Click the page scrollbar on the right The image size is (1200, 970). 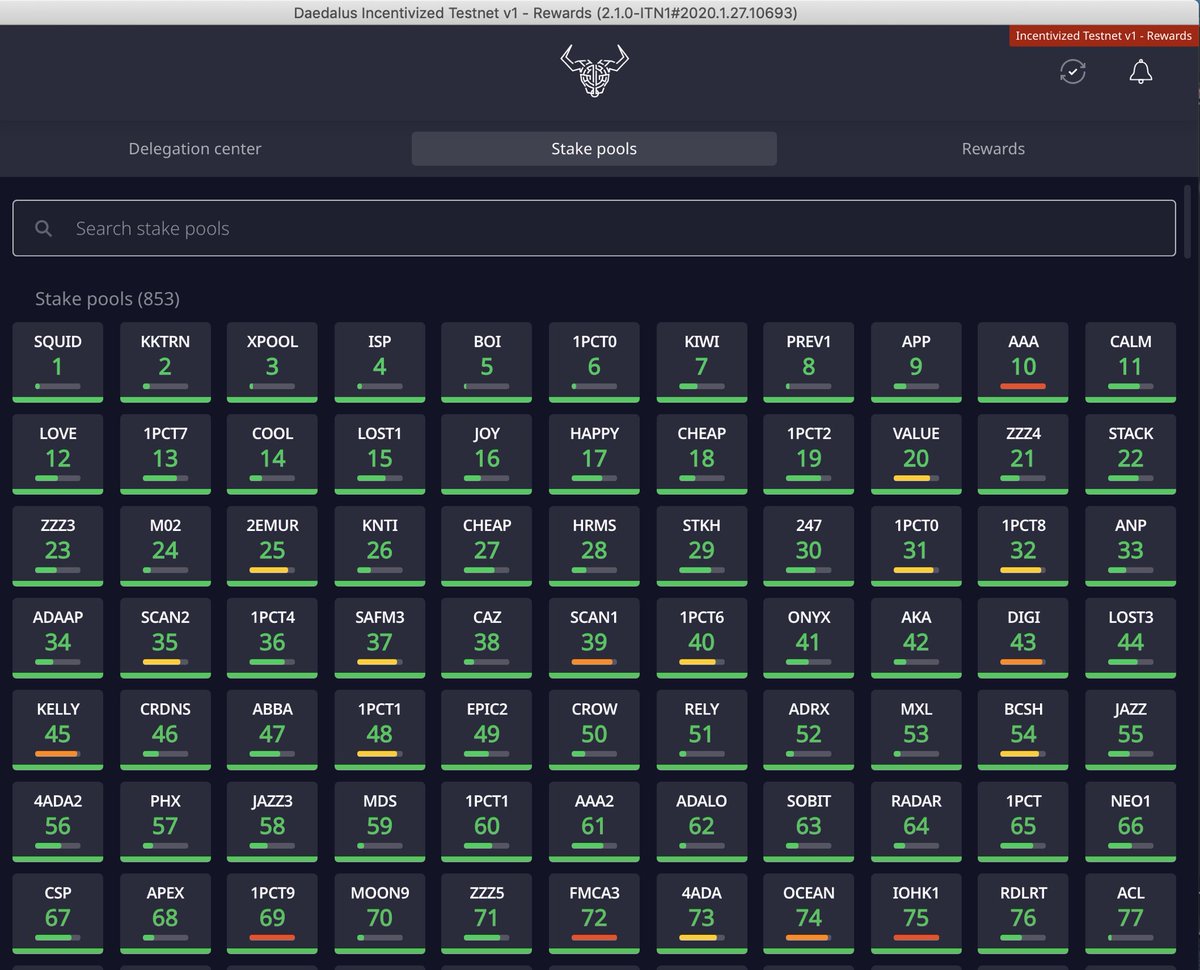tap(1188, 220)
